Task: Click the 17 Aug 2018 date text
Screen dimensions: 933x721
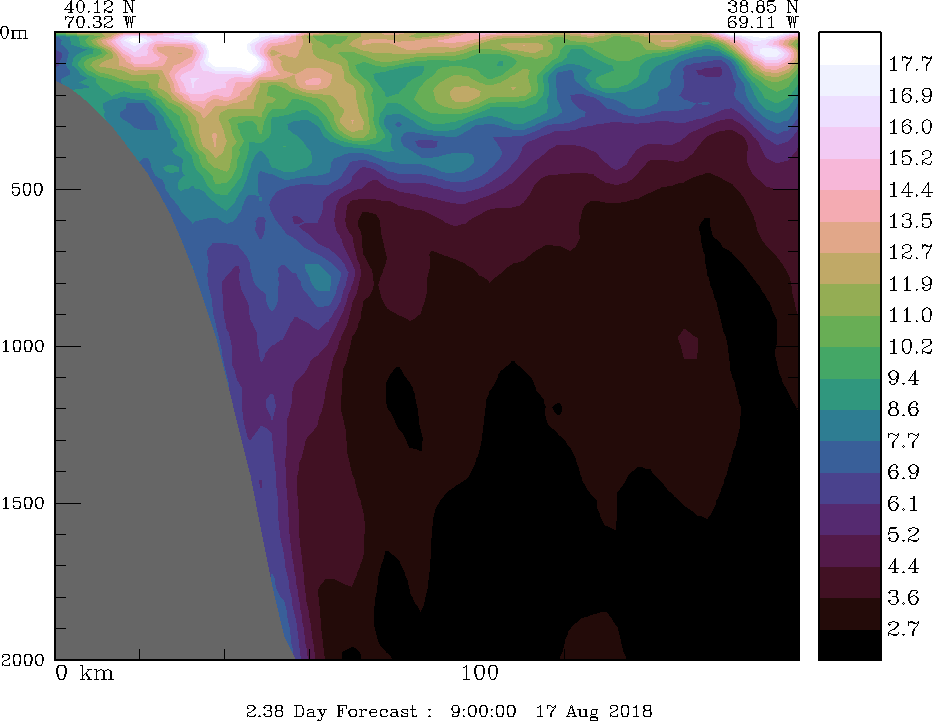Action: [x=594, y=711]
